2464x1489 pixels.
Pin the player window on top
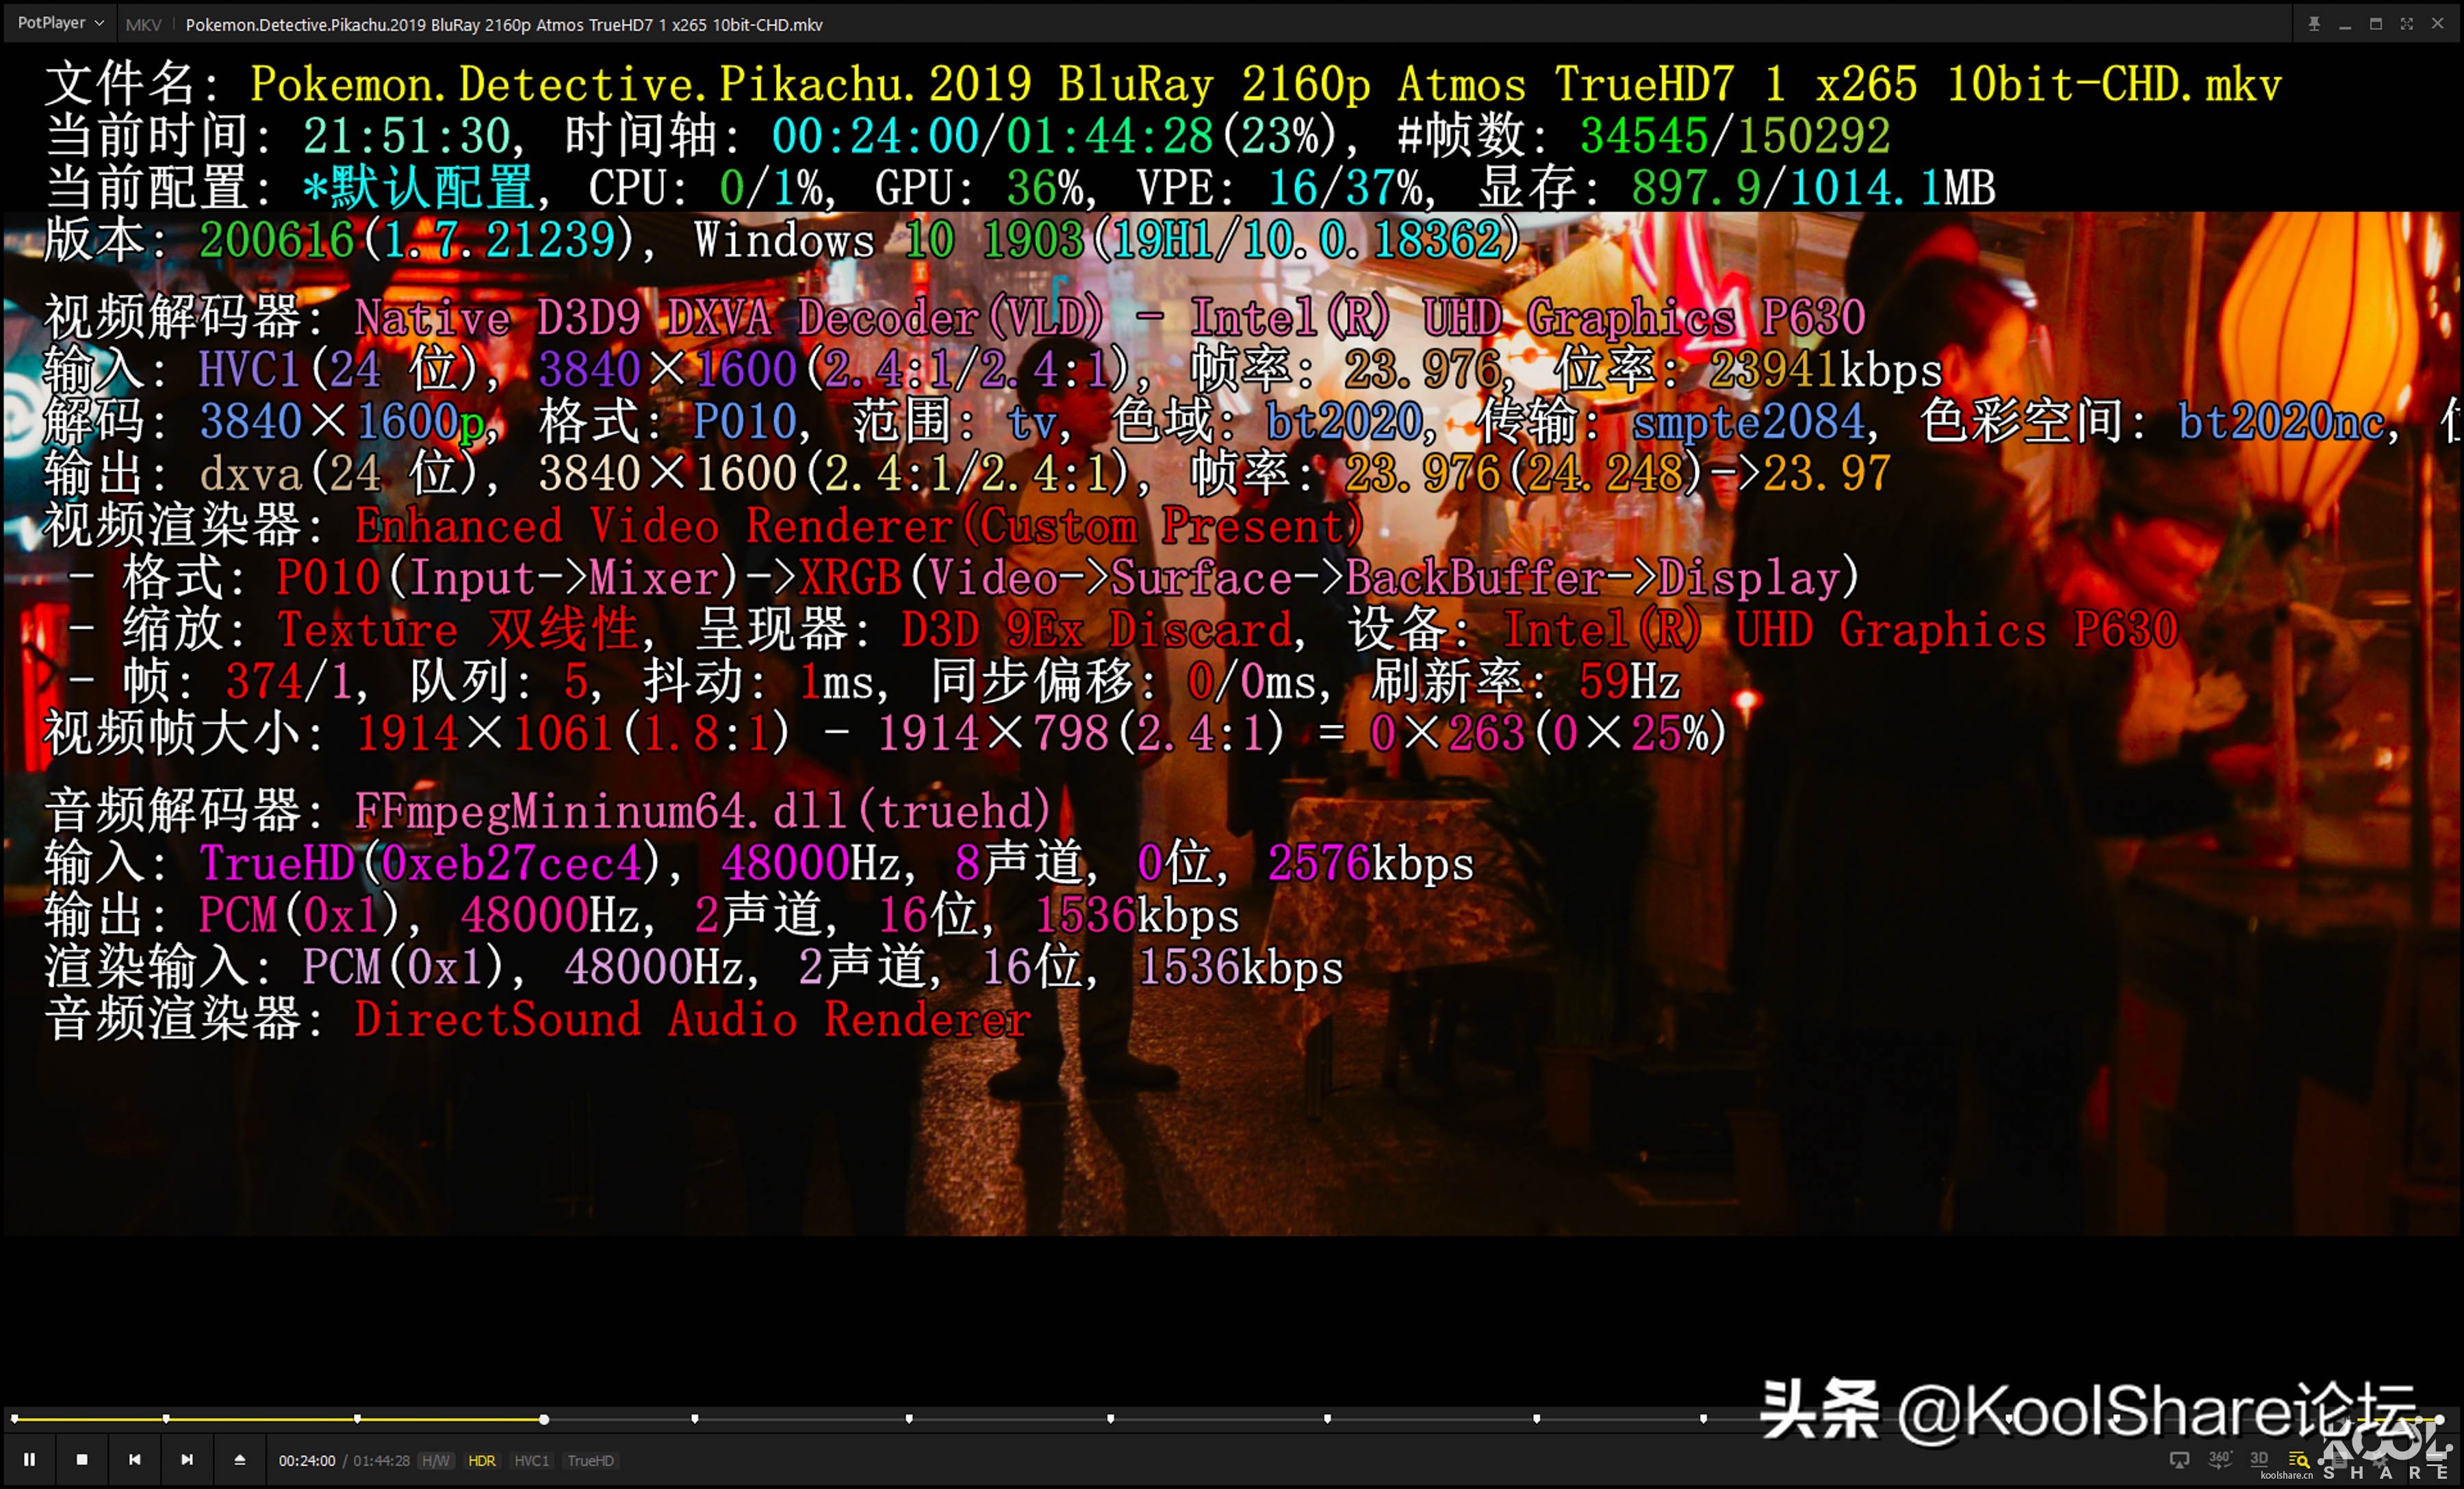[2313, 23]
